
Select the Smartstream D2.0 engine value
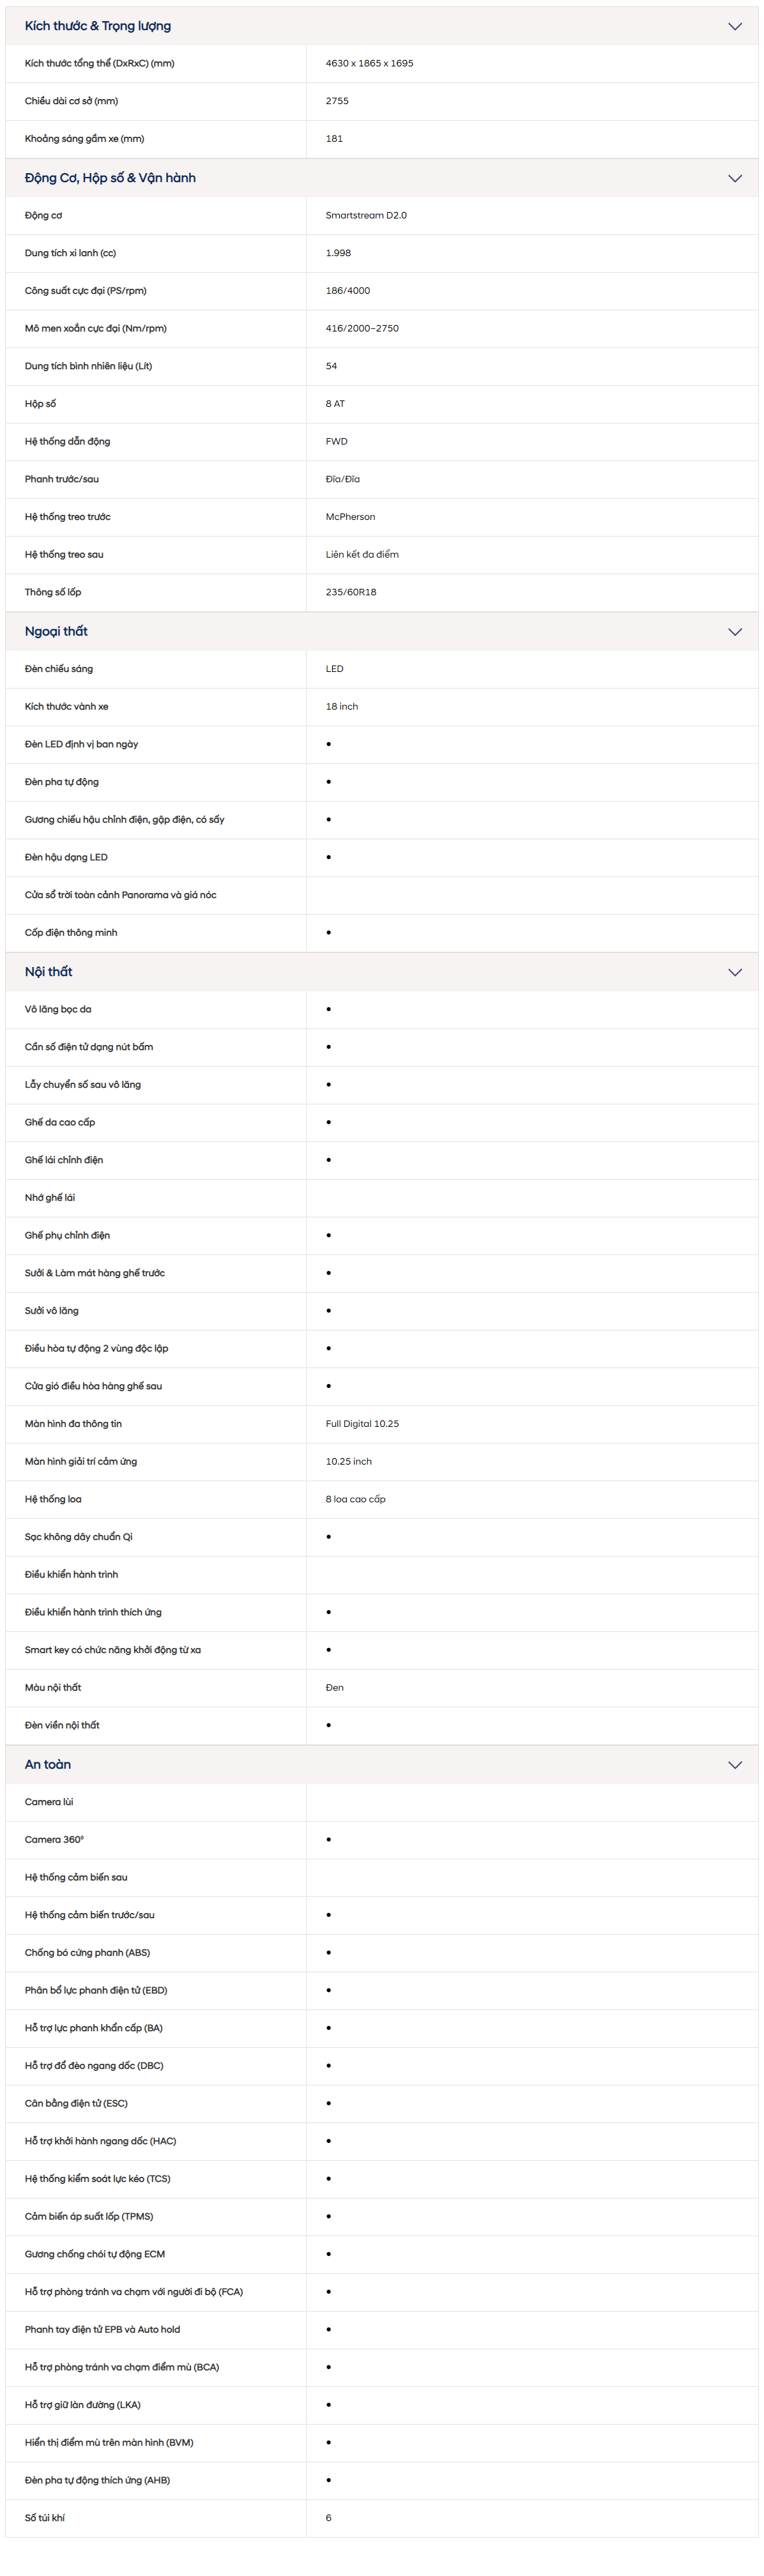tap(366, 216)
